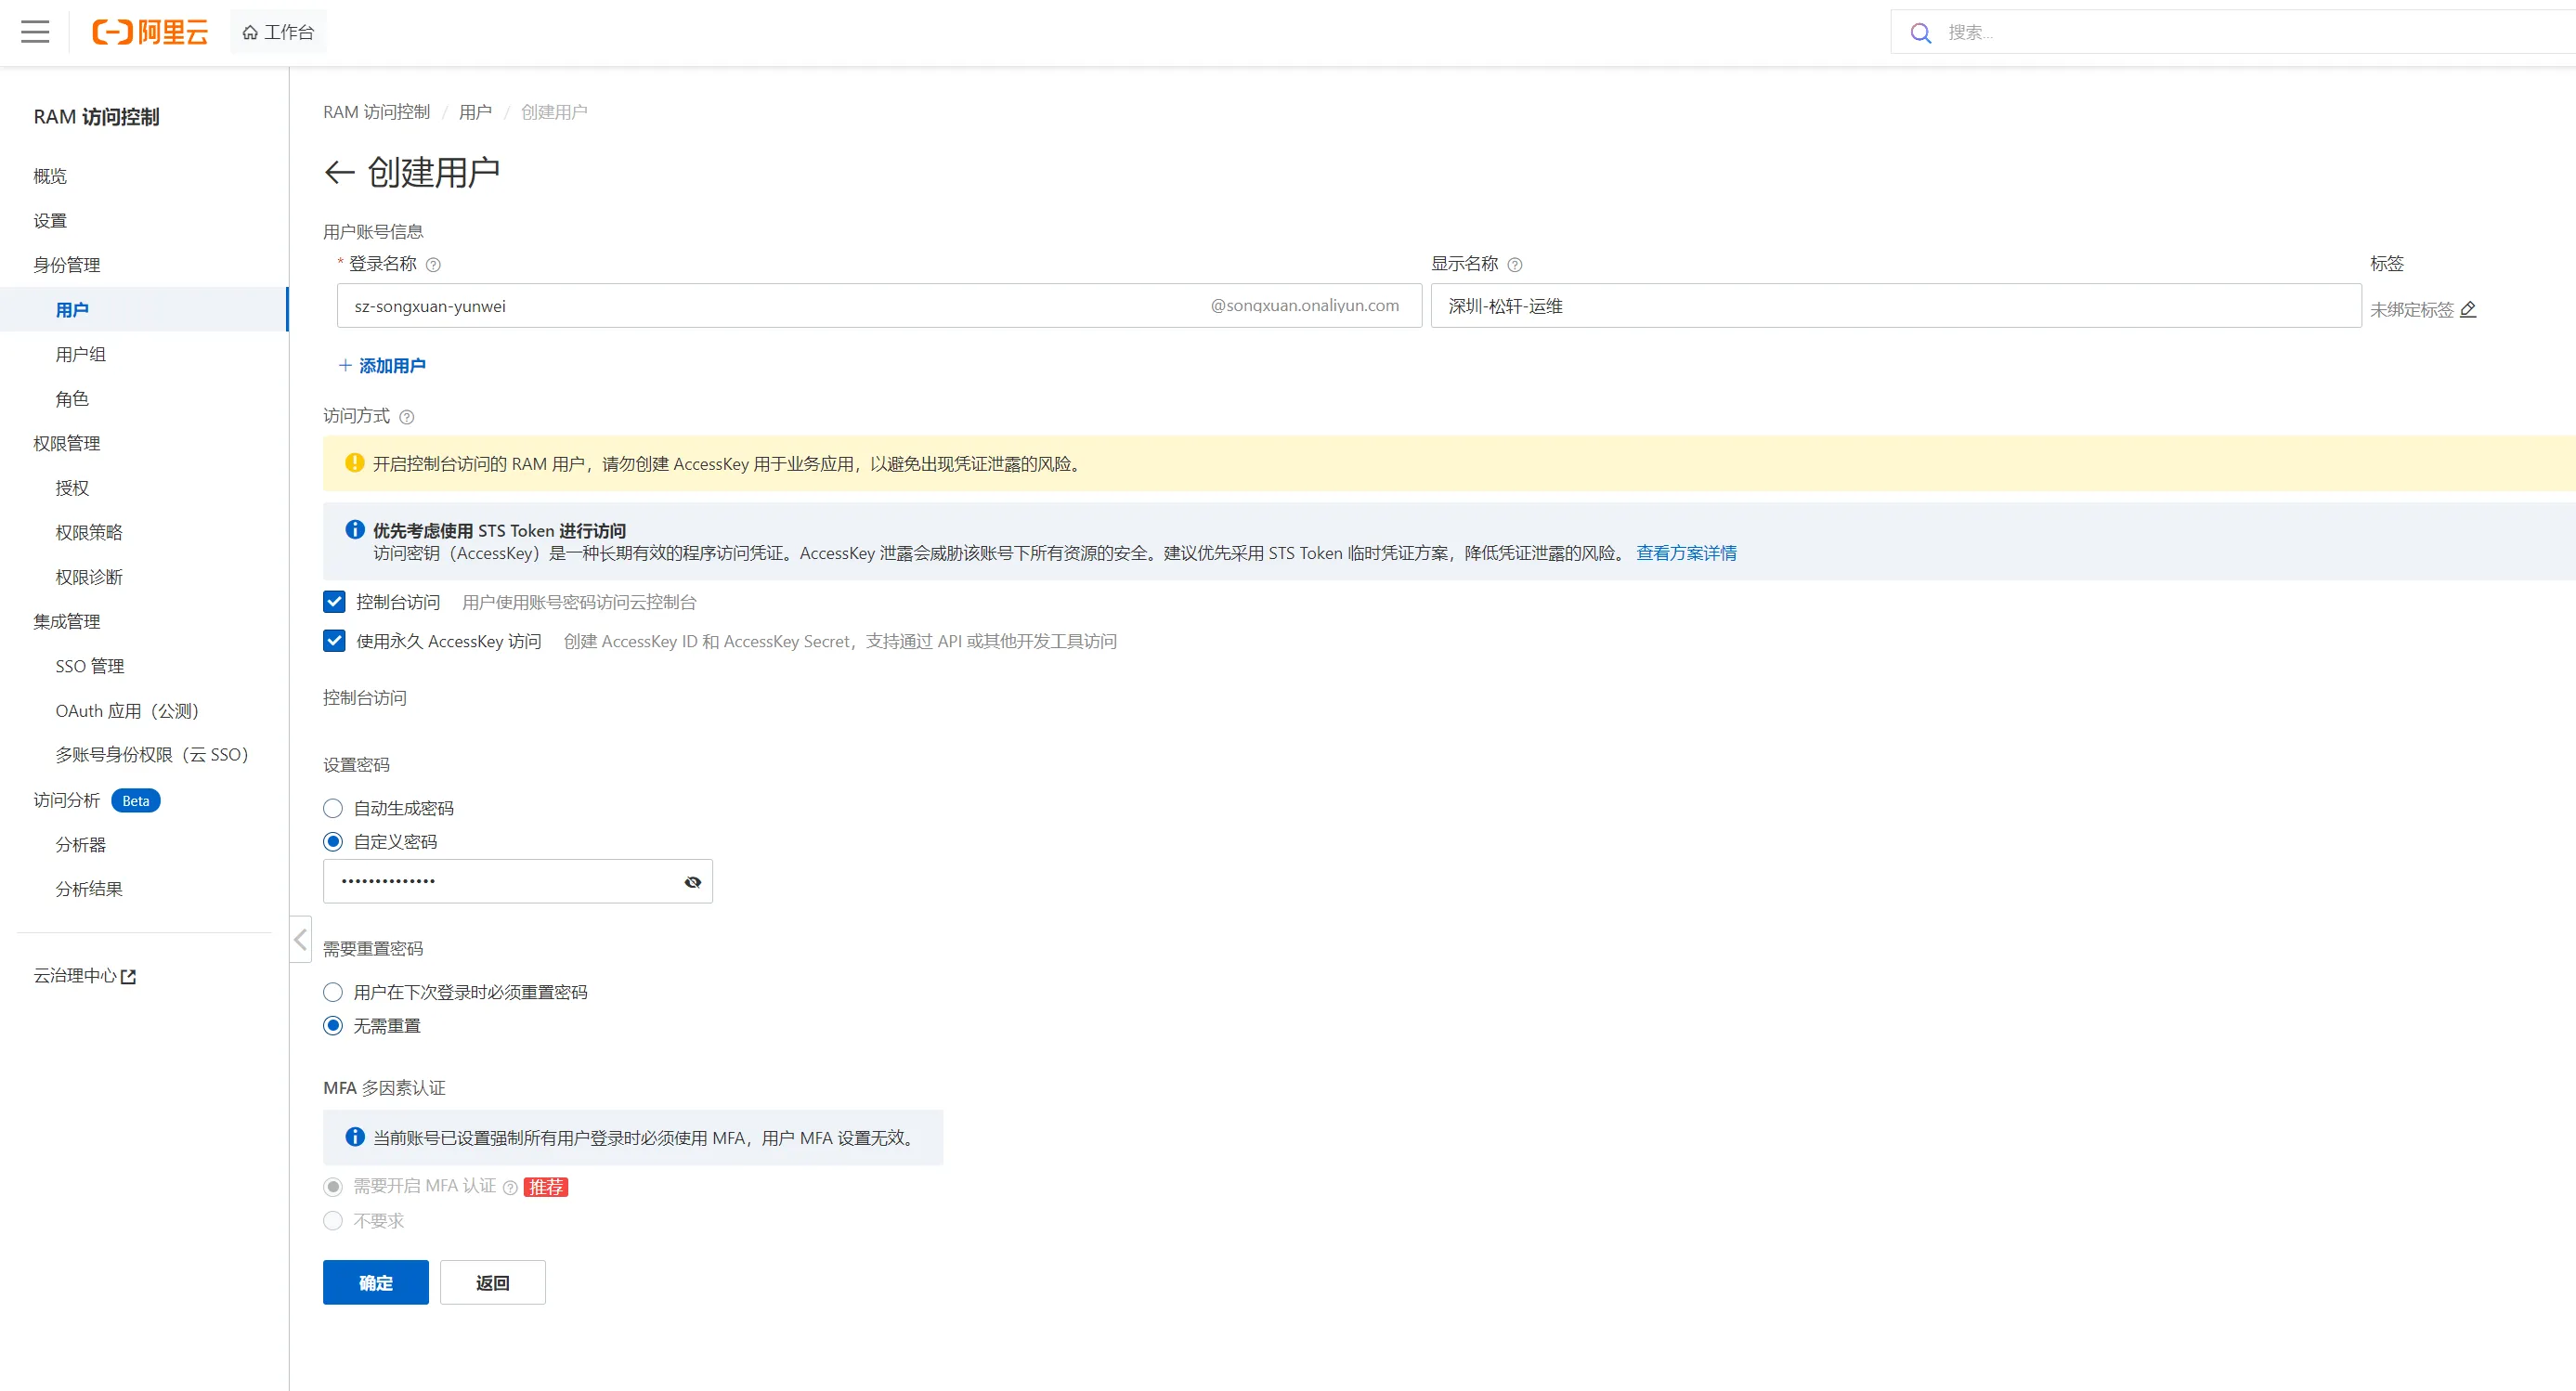Uncheck the 控制台访问 checkbox

coord(334,602)
